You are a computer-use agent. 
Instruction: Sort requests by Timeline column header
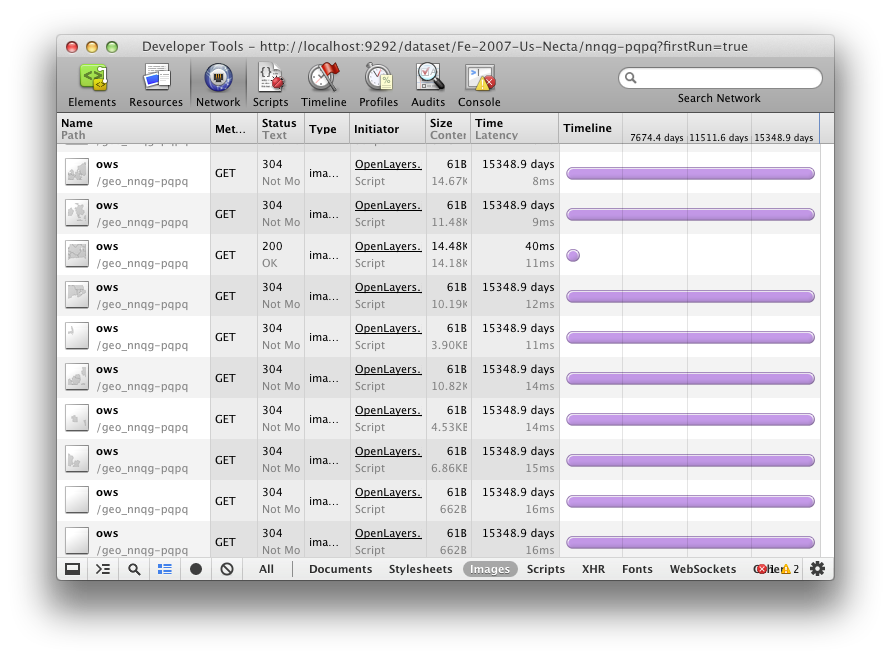pyautogui.click(x=587, y=128)
